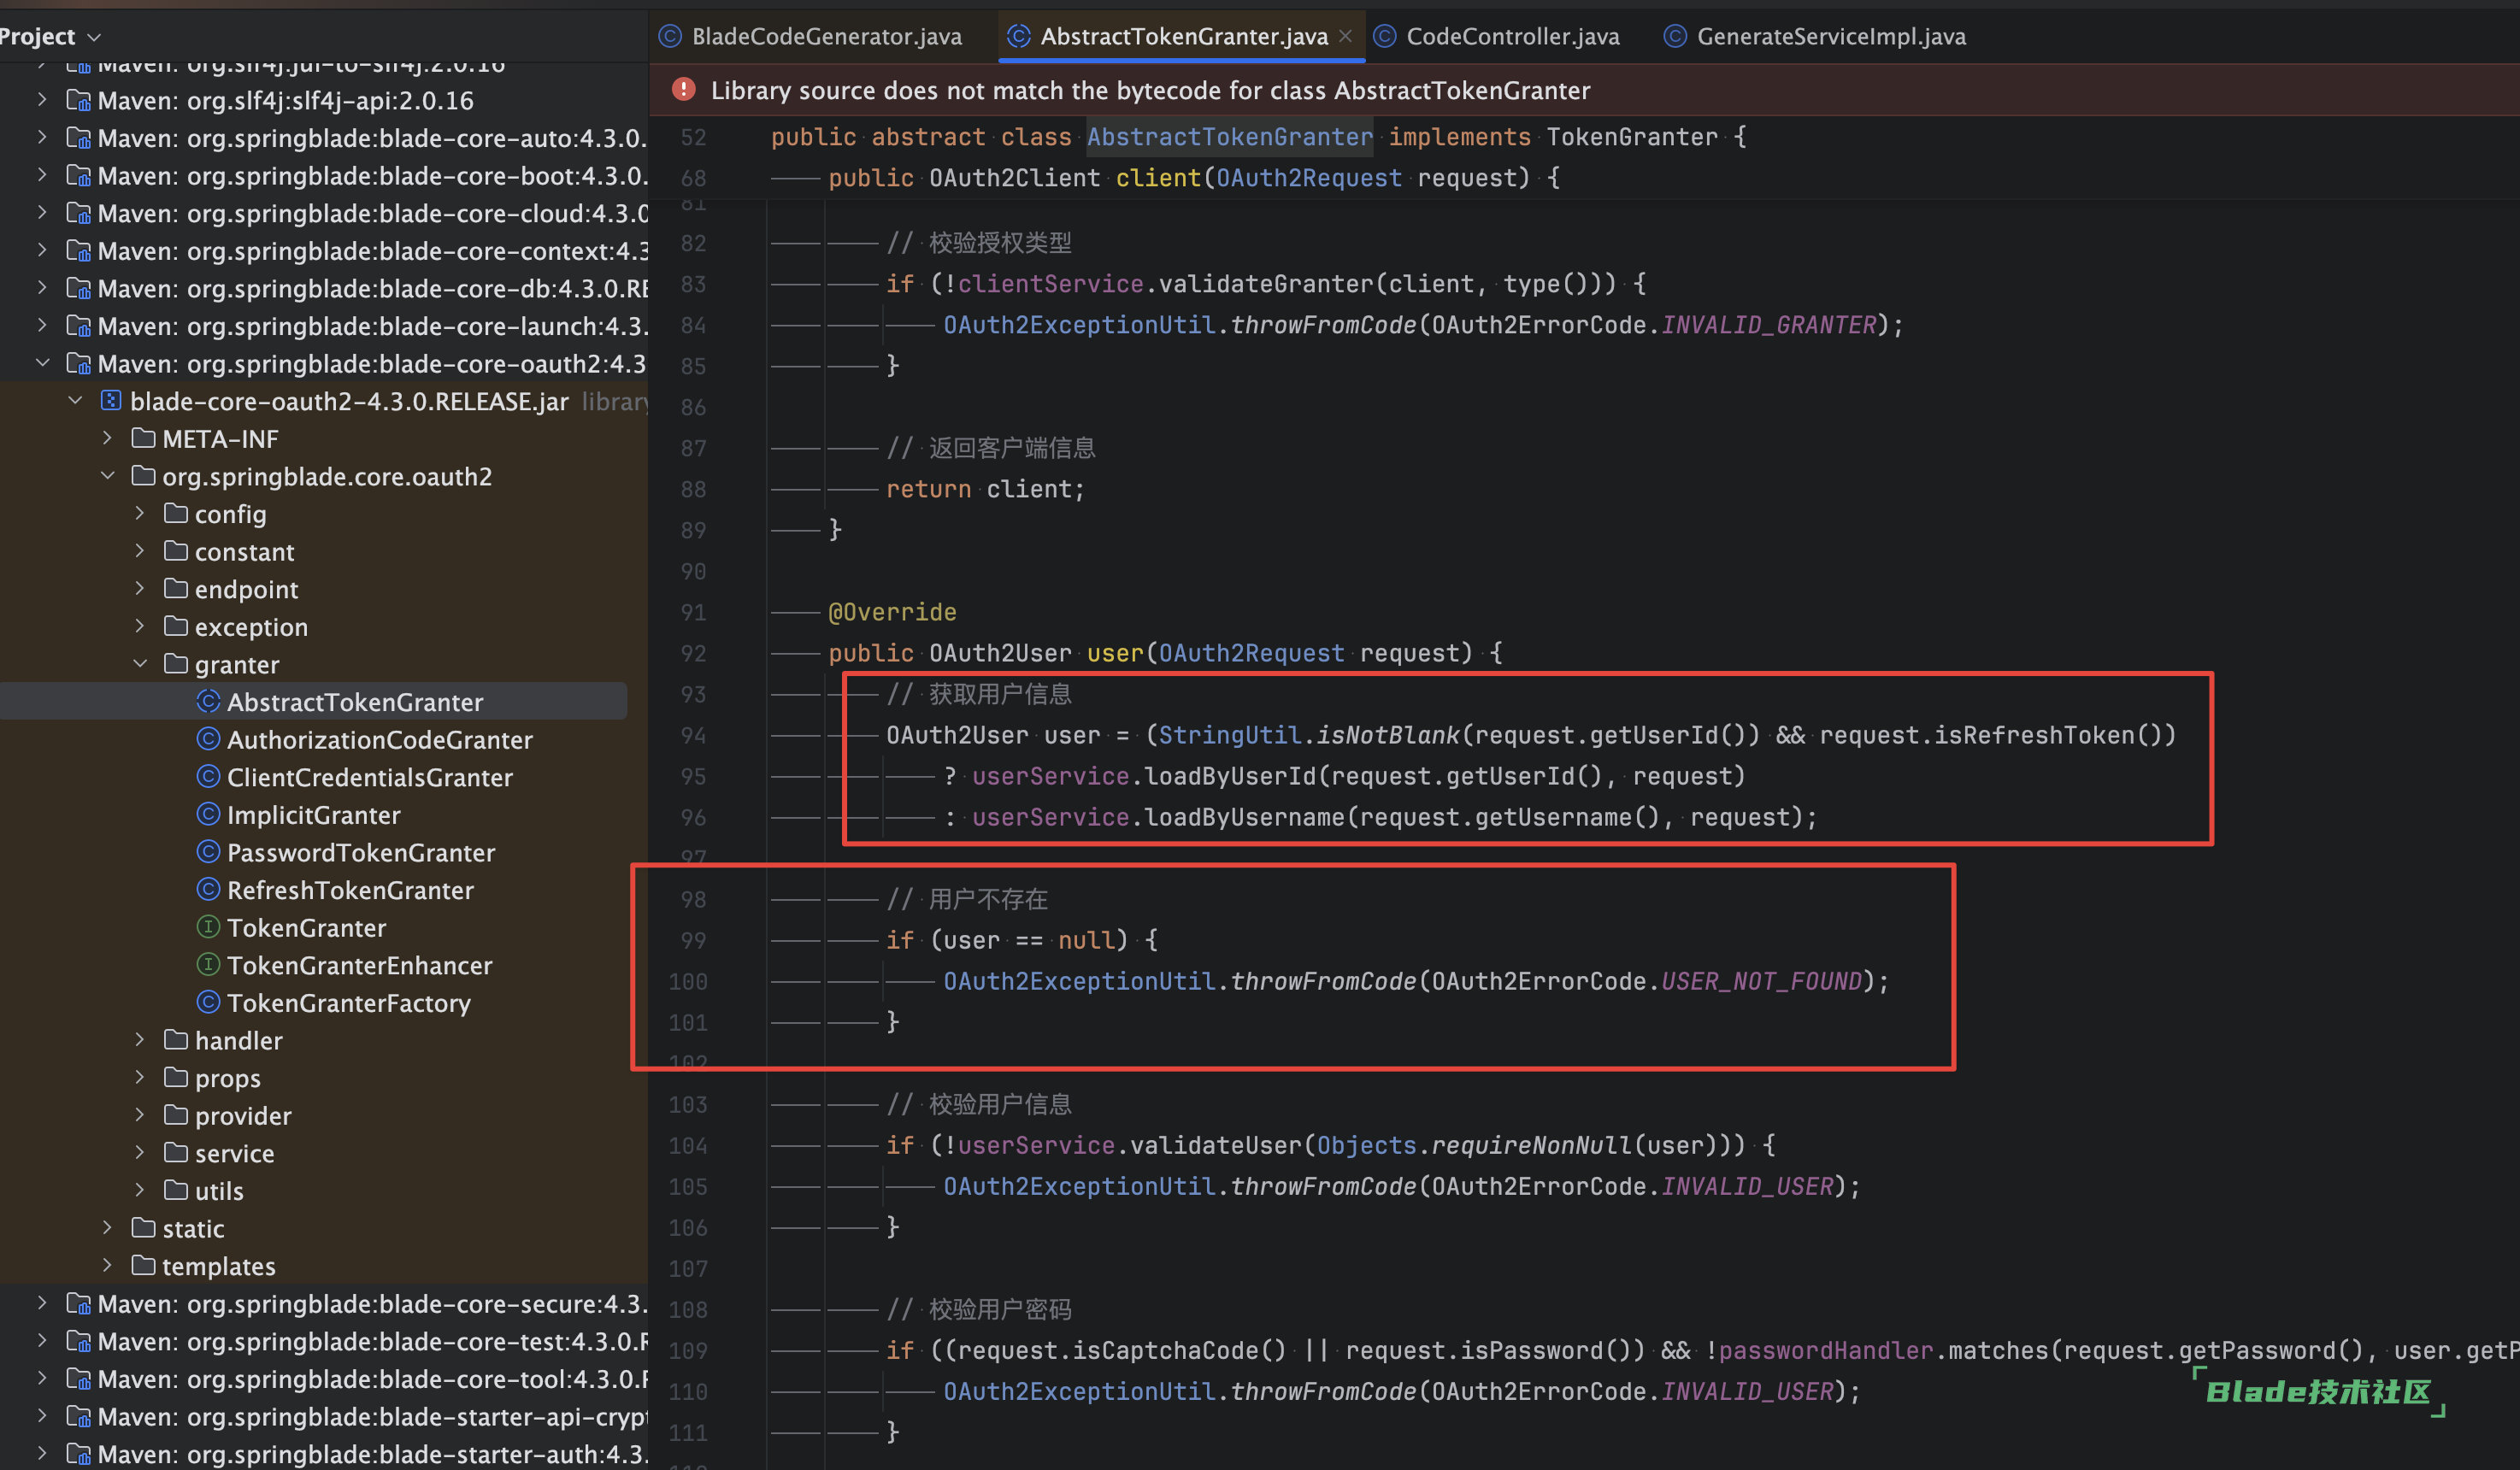The width and height of the screenshot is (2520, 1470).
Task: Click the granter folder icon
Action: point(176,664)
